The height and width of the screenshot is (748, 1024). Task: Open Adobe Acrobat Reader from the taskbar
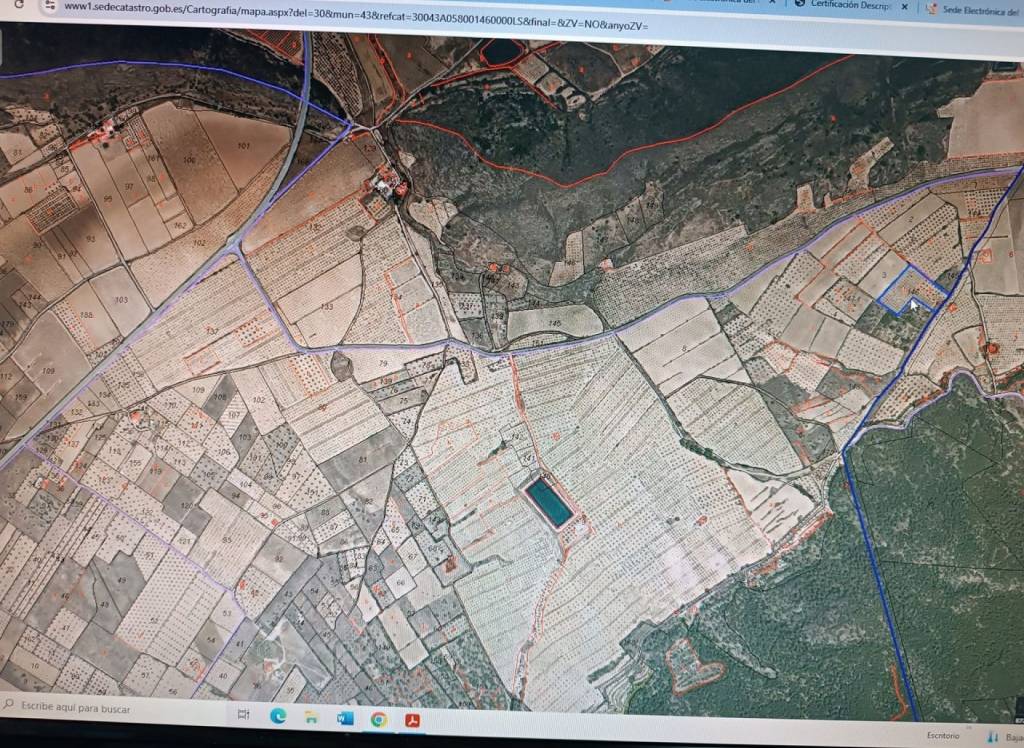click(412, 719)
